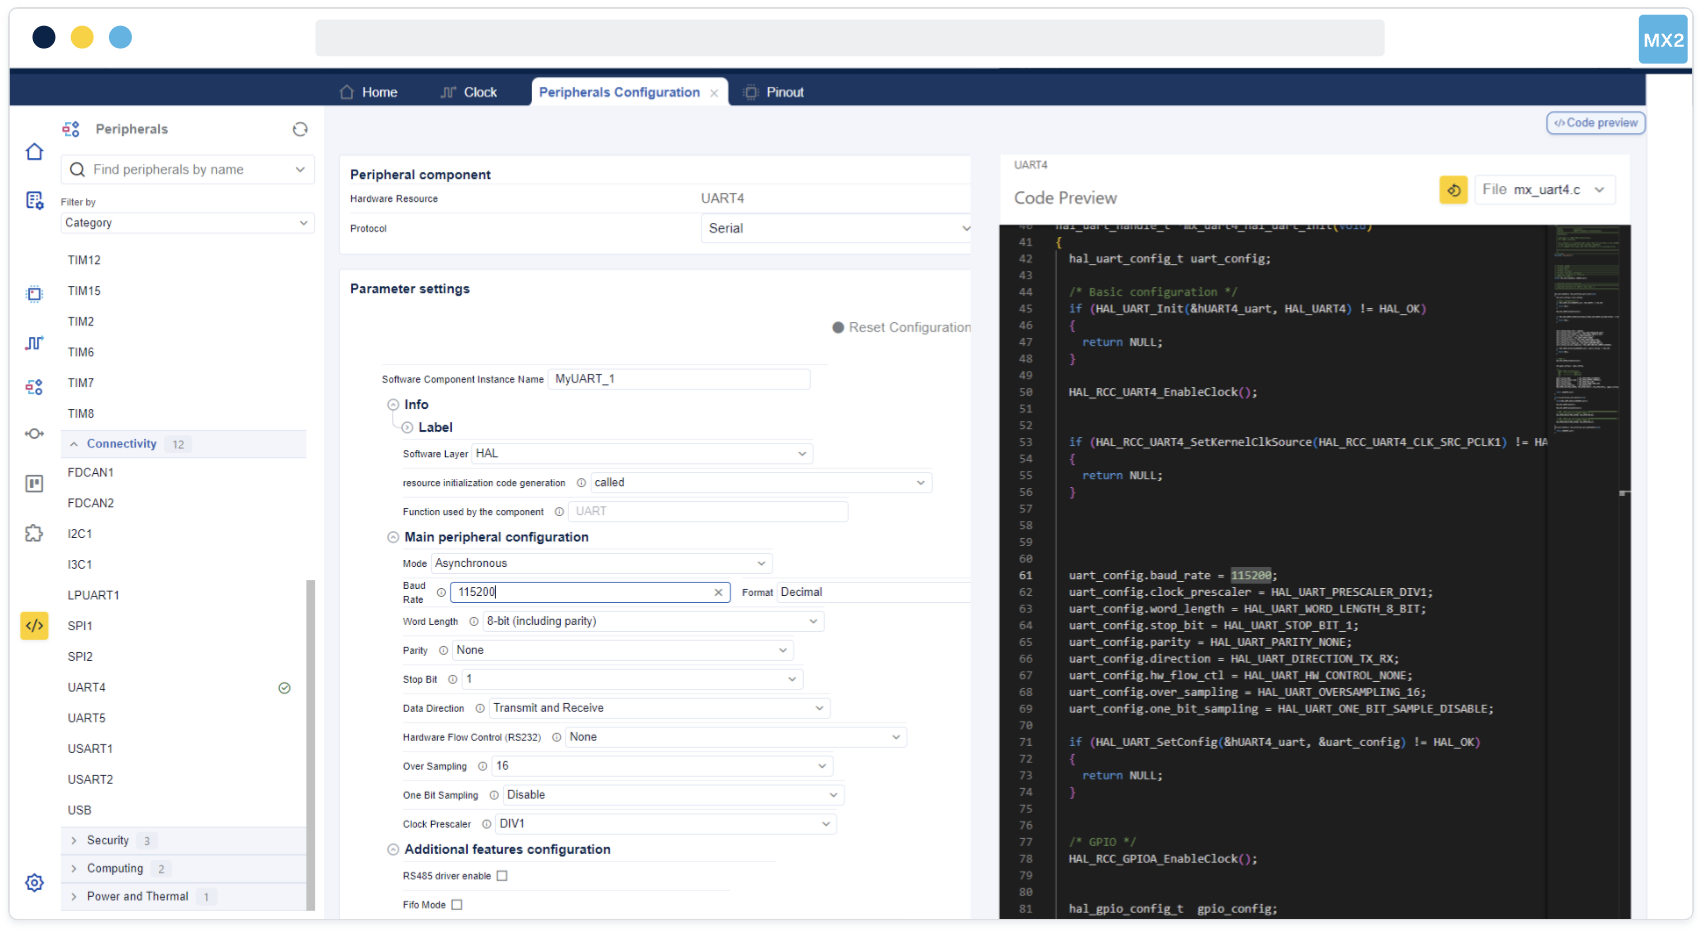Open settings gear at sidebar bottom
The image size is (1704, 932).
(x=34, y=883)
